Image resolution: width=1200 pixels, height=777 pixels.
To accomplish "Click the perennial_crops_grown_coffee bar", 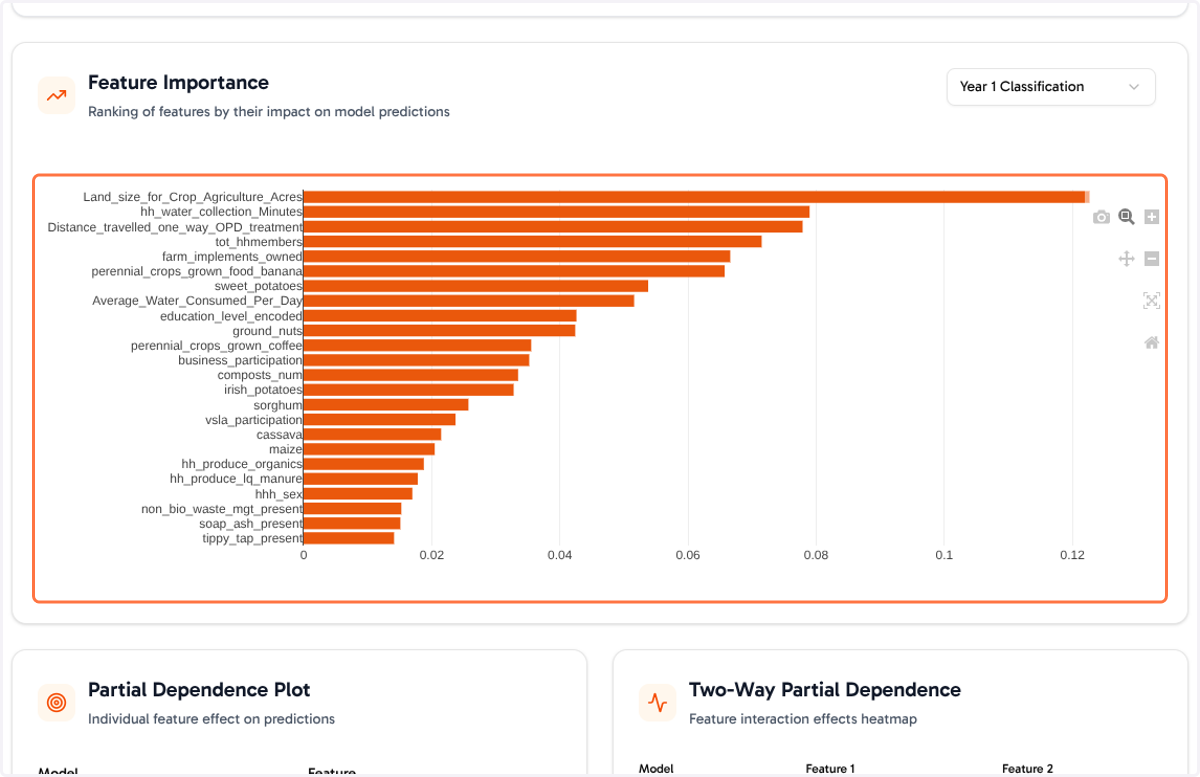I will tap(417, 346).
